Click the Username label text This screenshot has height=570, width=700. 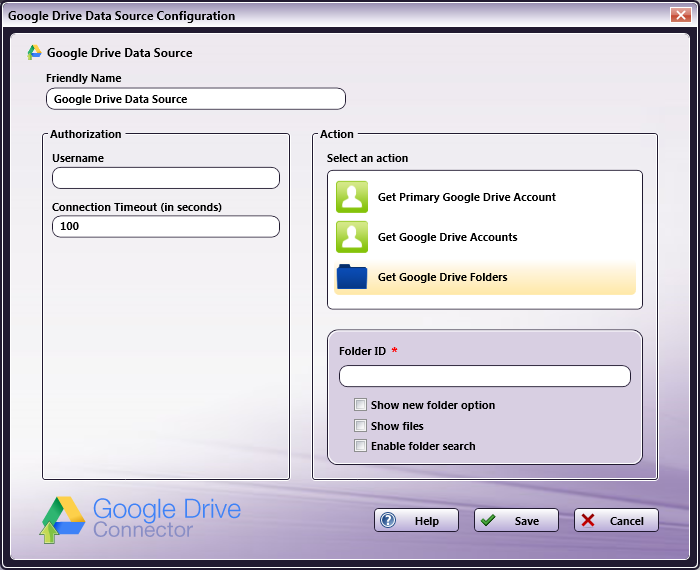[78, 158]
